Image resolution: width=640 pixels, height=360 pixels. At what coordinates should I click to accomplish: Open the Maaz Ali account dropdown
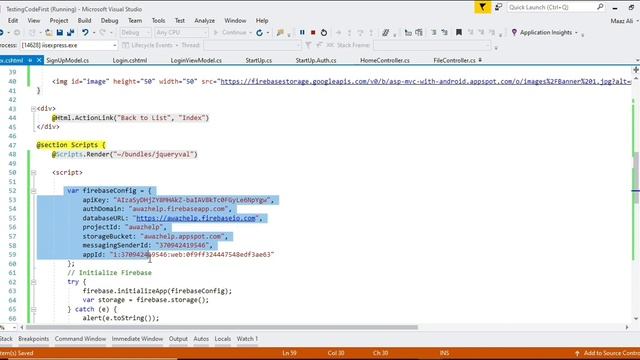click(624, 21)
